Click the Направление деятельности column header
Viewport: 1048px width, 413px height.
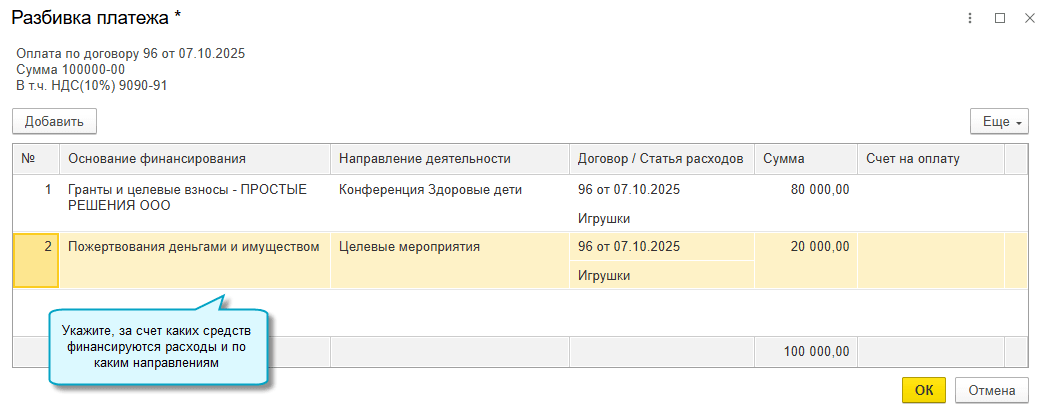click(x=449, y=158)
